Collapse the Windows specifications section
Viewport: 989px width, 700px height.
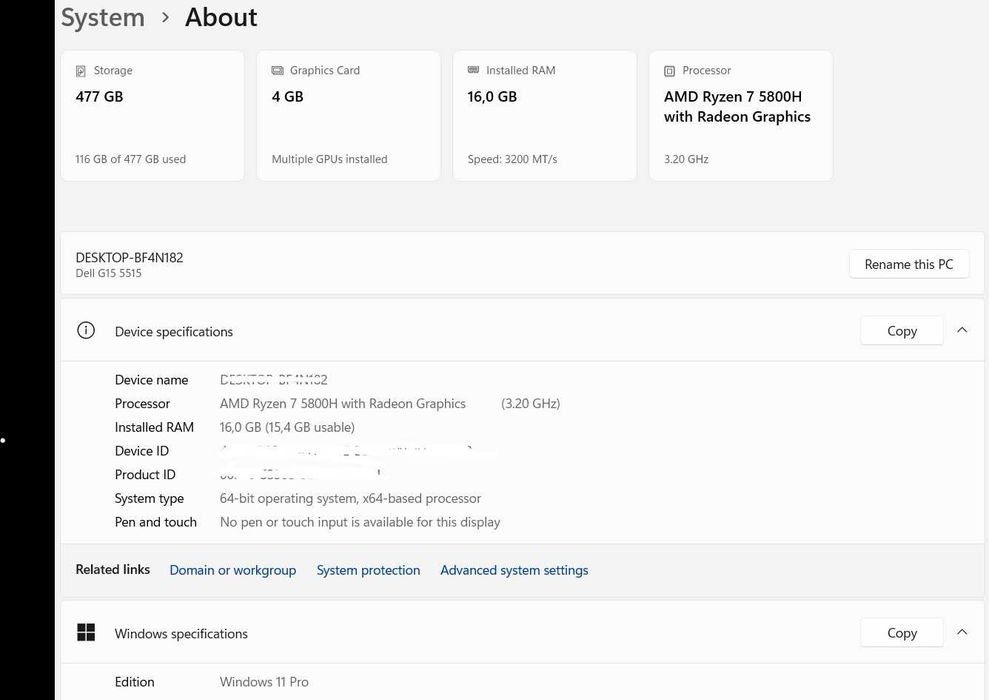(x=962, y=632)
